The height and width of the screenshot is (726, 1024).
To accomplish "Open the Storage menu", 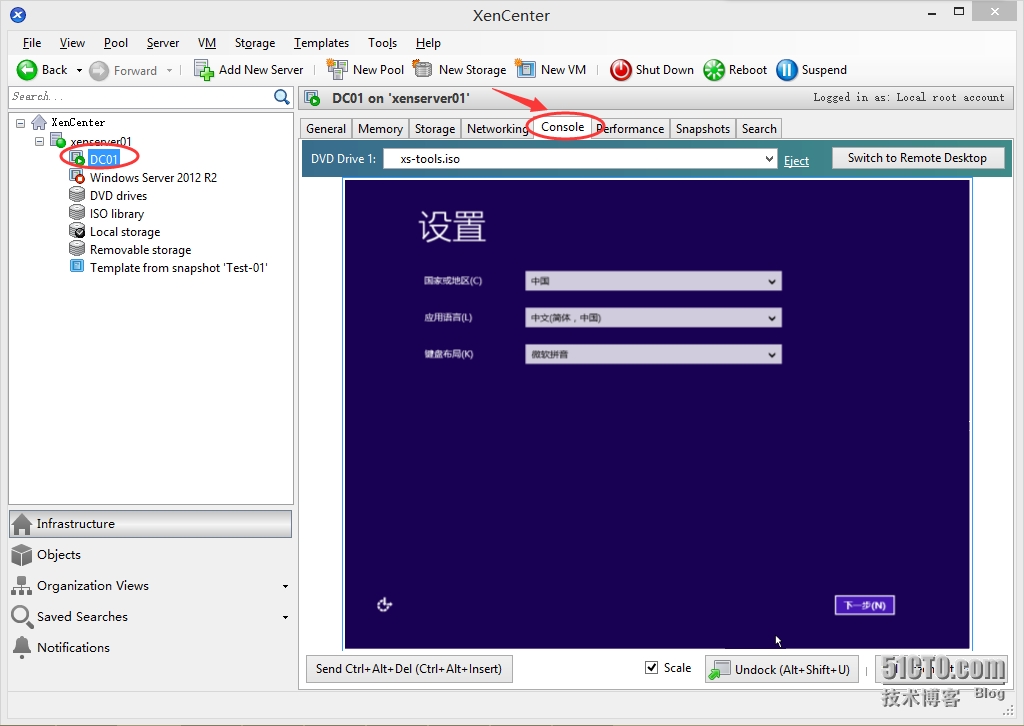I will pyautogui.click(x=255, y=43).
